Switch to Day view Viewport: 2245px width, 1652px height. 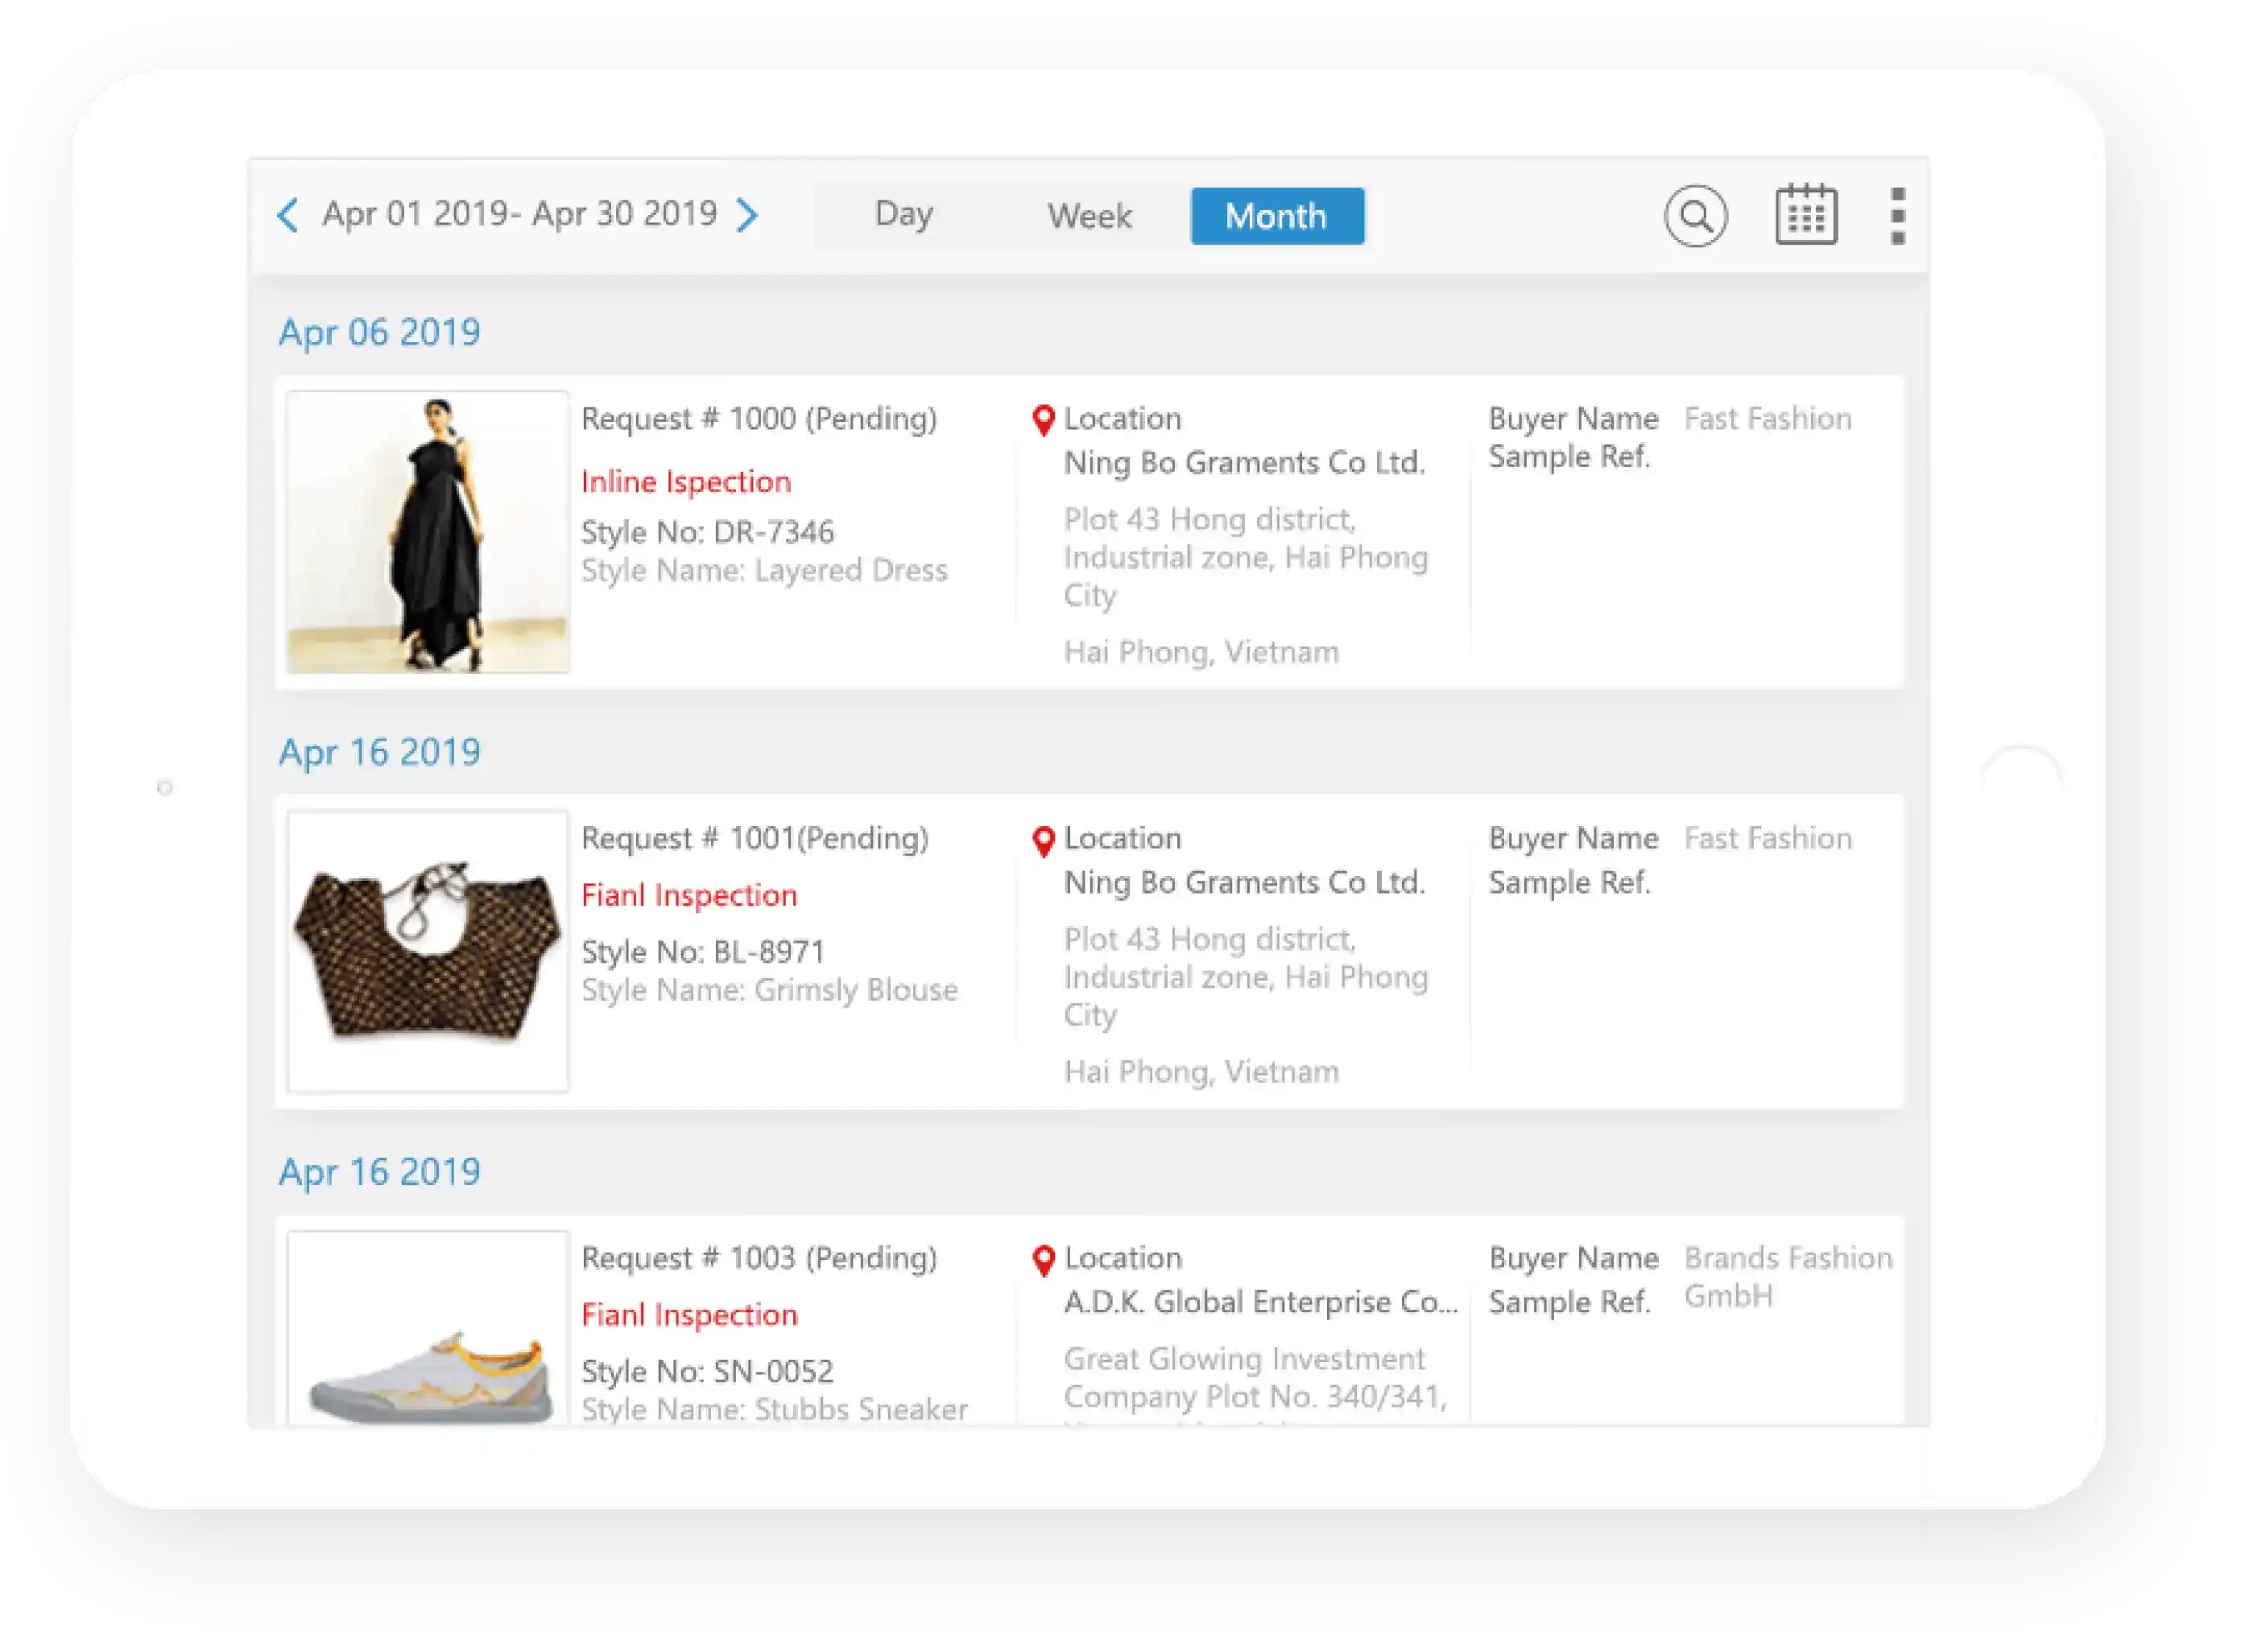click(x=903, y=215)
